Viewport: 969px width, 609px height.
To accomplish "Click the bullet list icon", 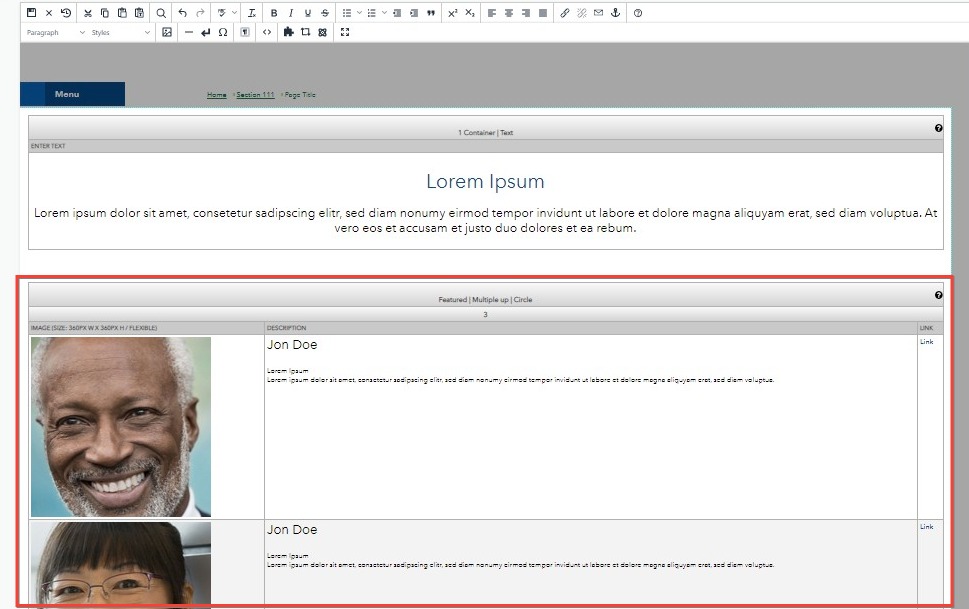I will click(347, 12).
